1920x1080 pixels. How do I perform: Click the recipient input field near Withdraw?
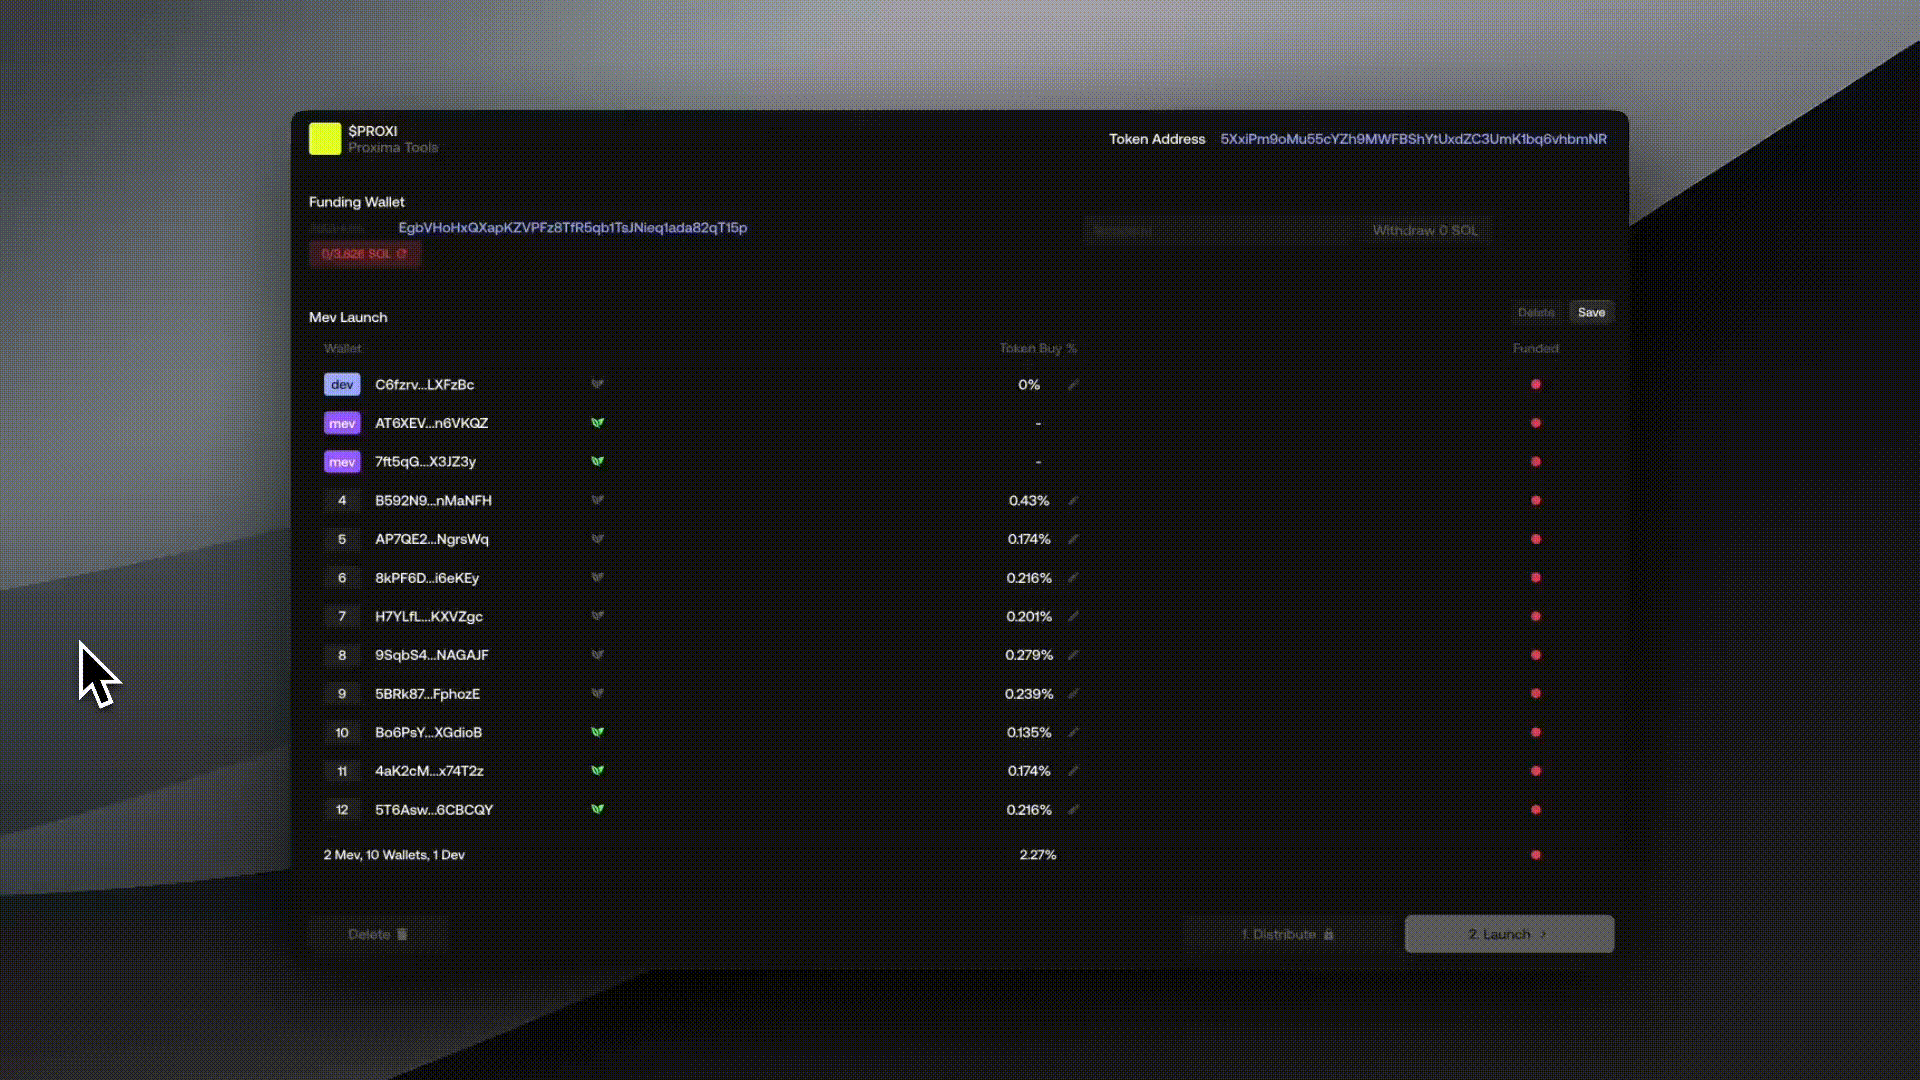click(1215, 230)
